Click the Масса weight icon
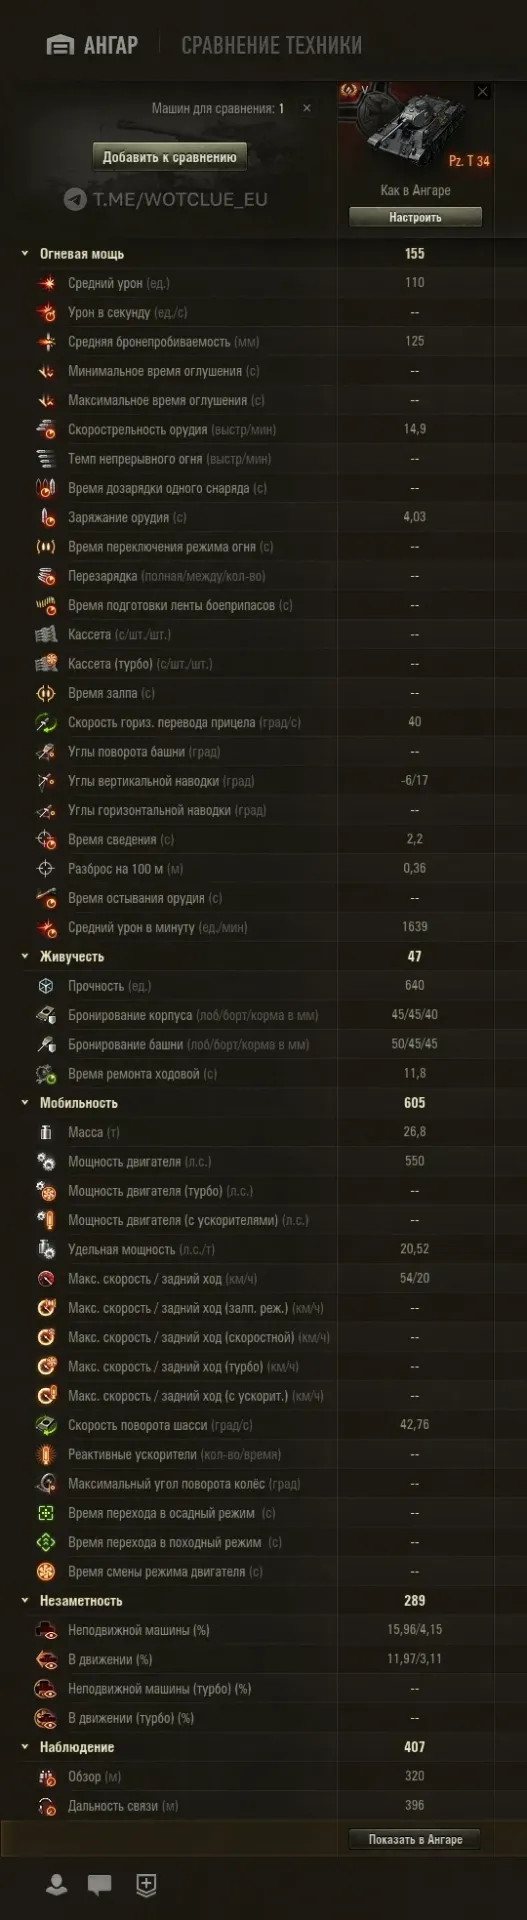527x1920 pixels. (x=45, y=1132)
